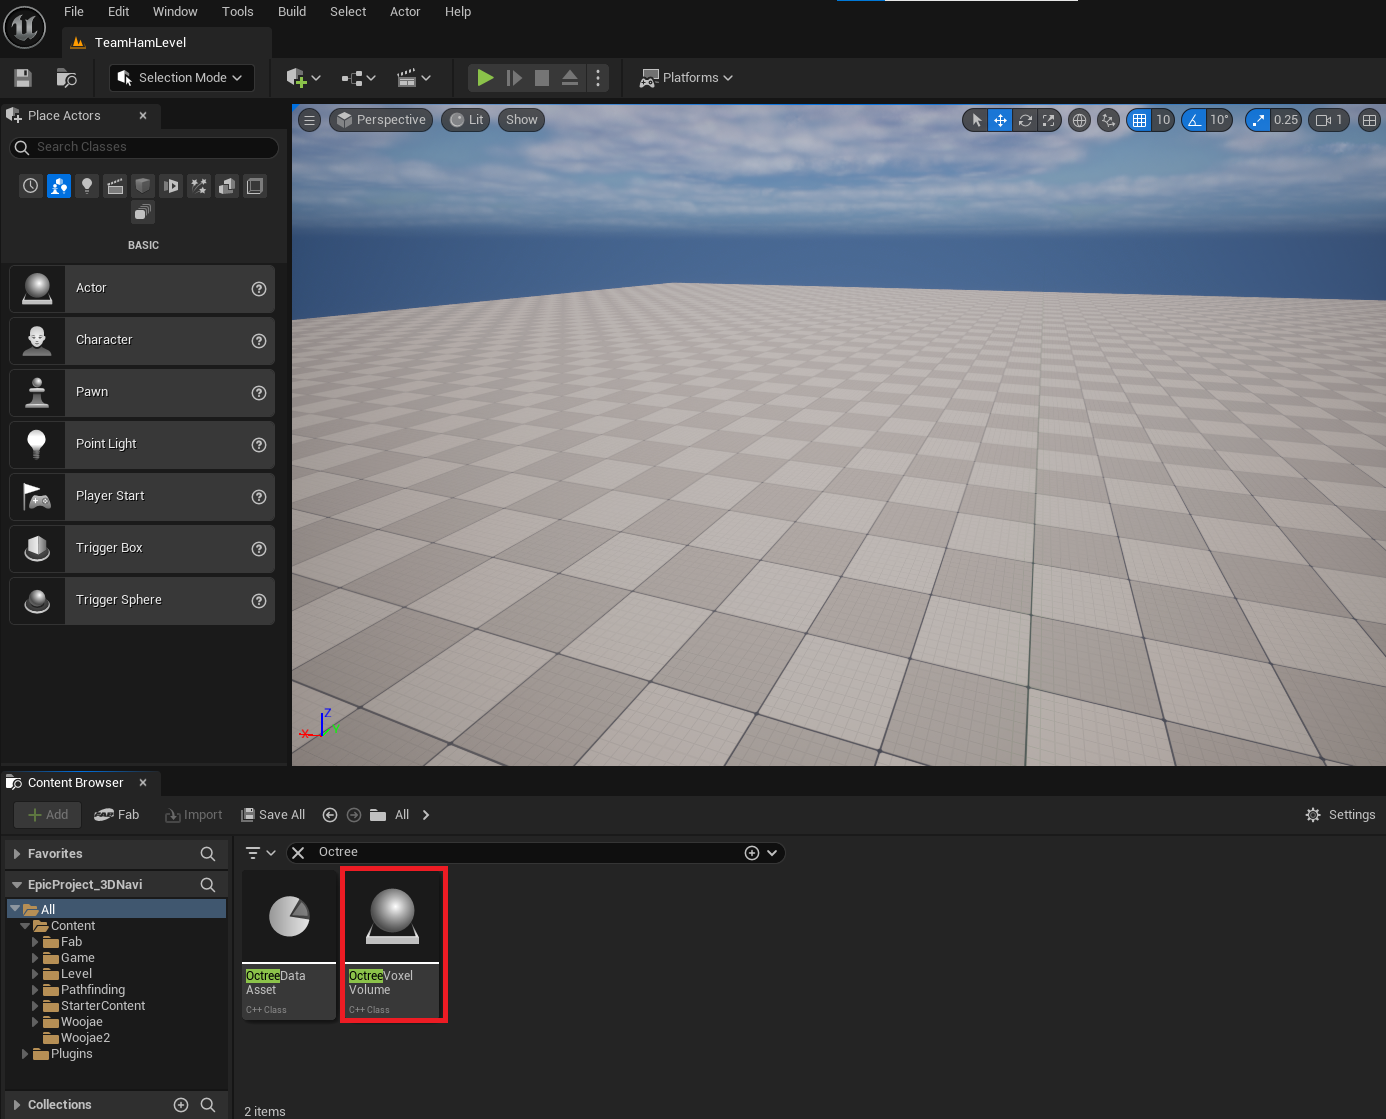Open the Actor menu

(405, 12)
